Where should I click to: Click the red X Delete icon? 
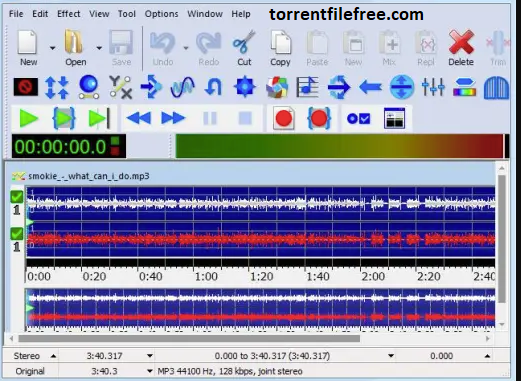pyautogui.click(x=461, y=42)
